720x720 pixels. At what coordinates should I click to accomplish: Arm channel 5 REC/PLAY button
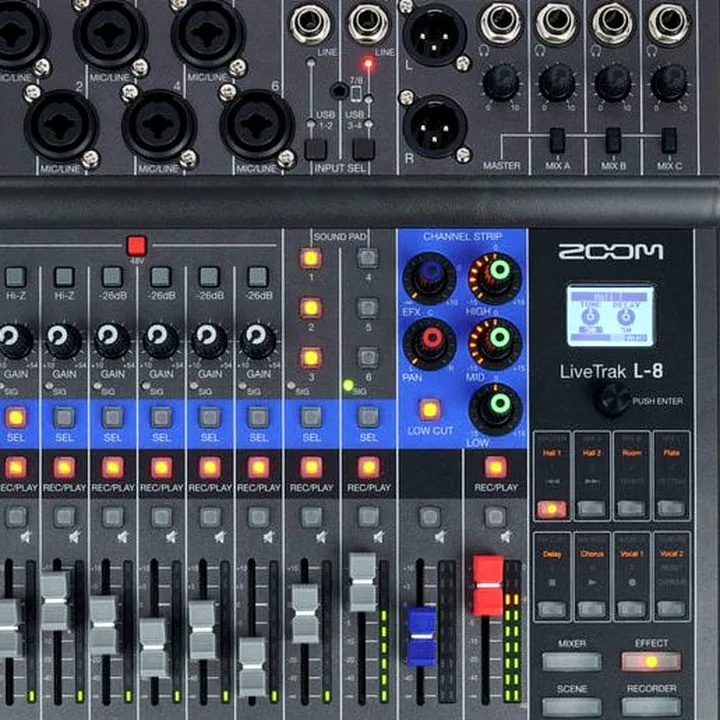(210, 468)
